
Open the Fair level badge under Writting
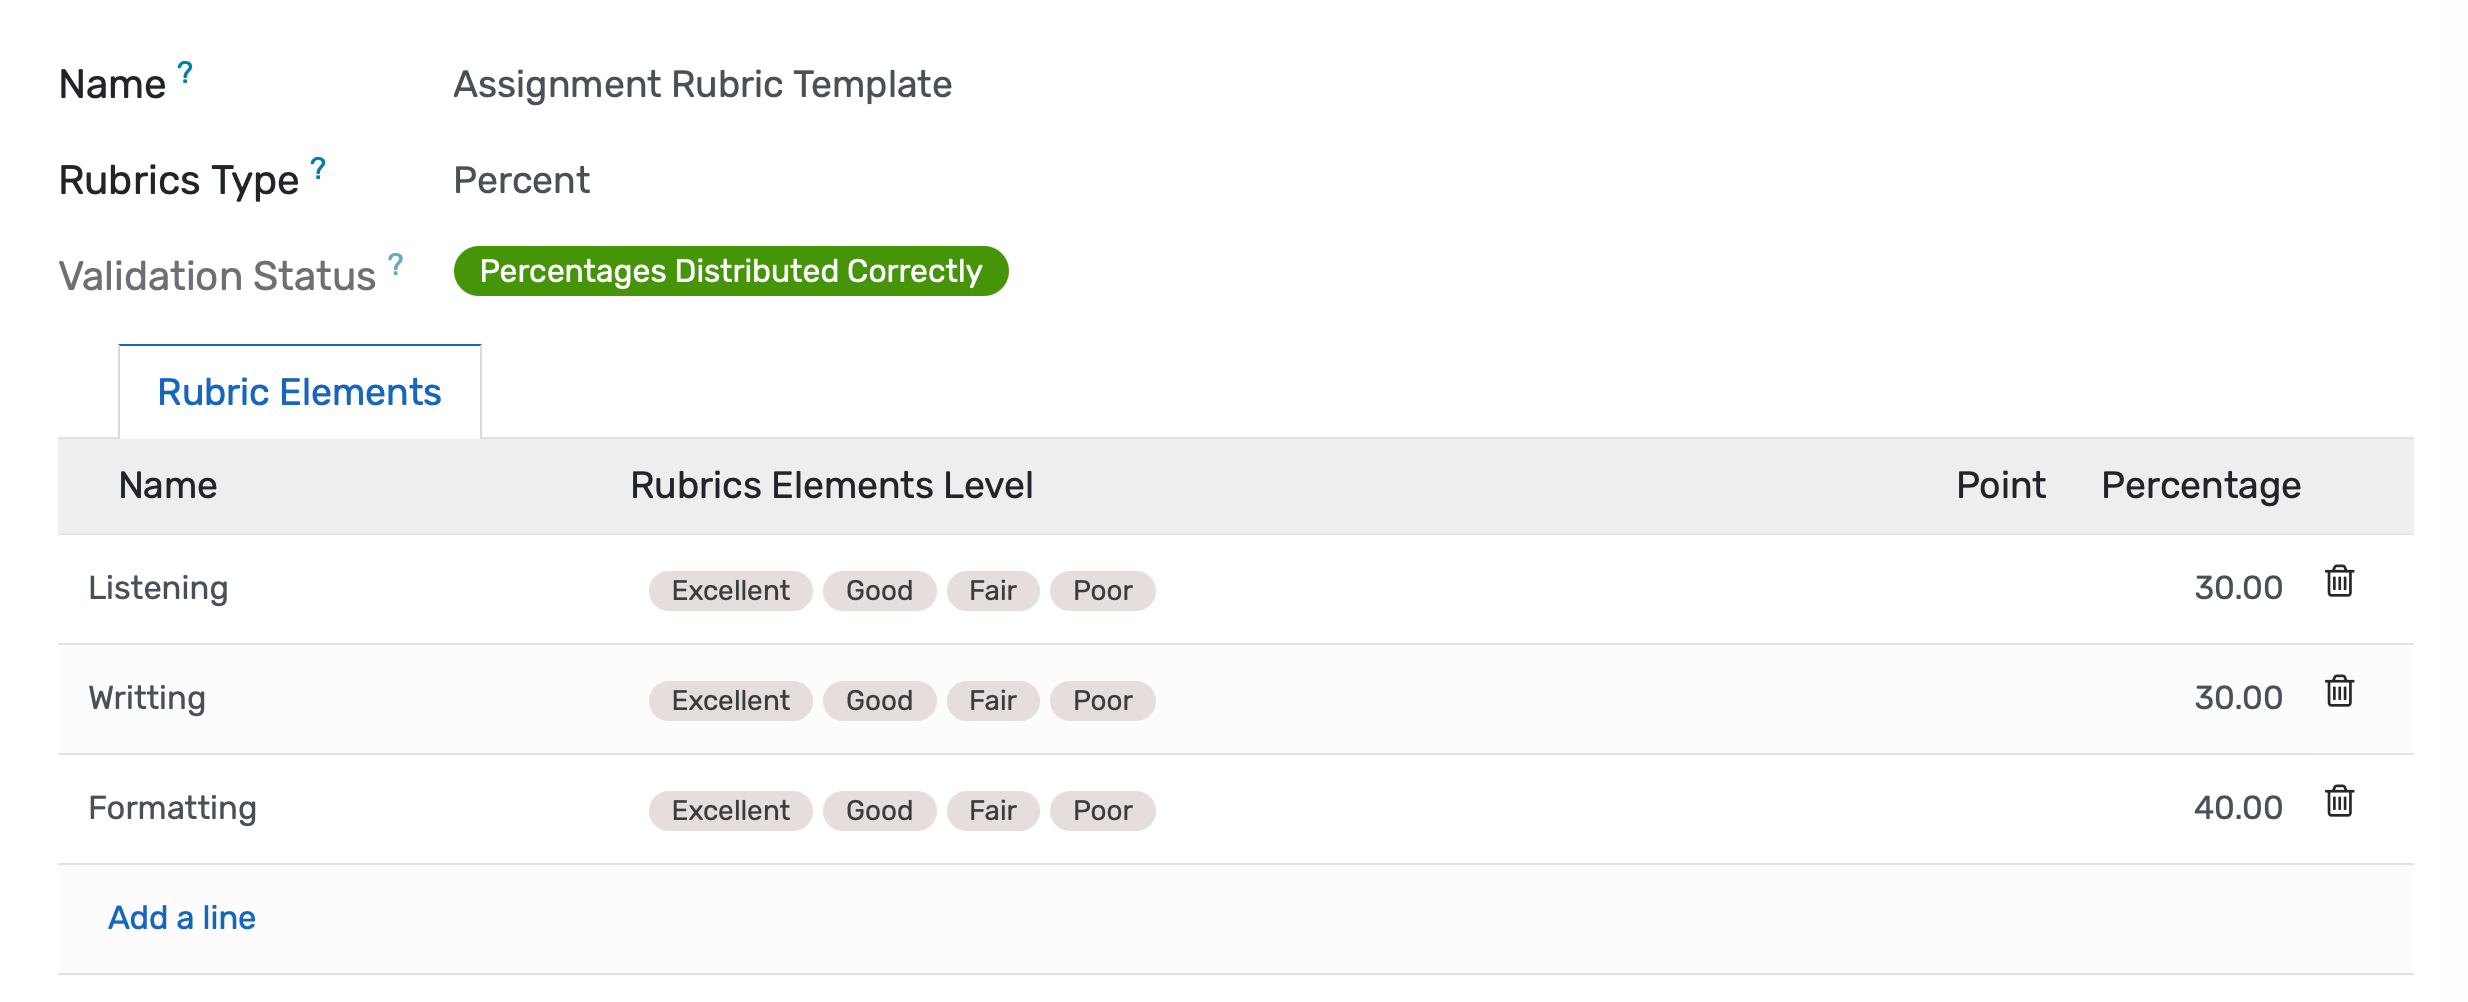[992, 700]
